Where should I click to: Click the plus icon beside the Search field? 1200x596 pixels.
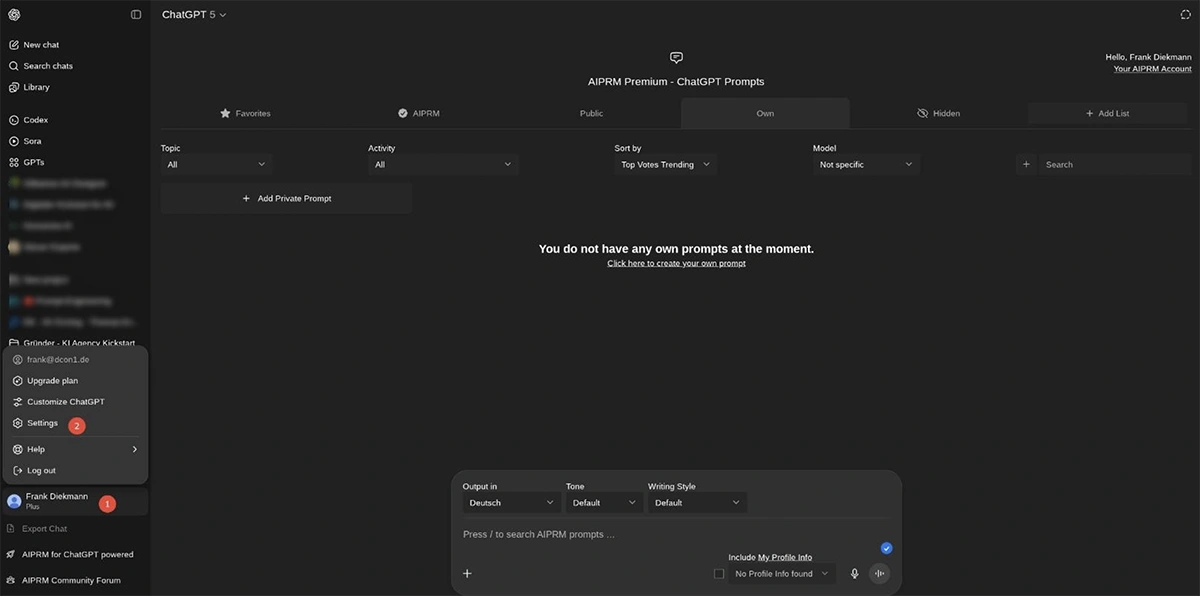point(1026,164)
